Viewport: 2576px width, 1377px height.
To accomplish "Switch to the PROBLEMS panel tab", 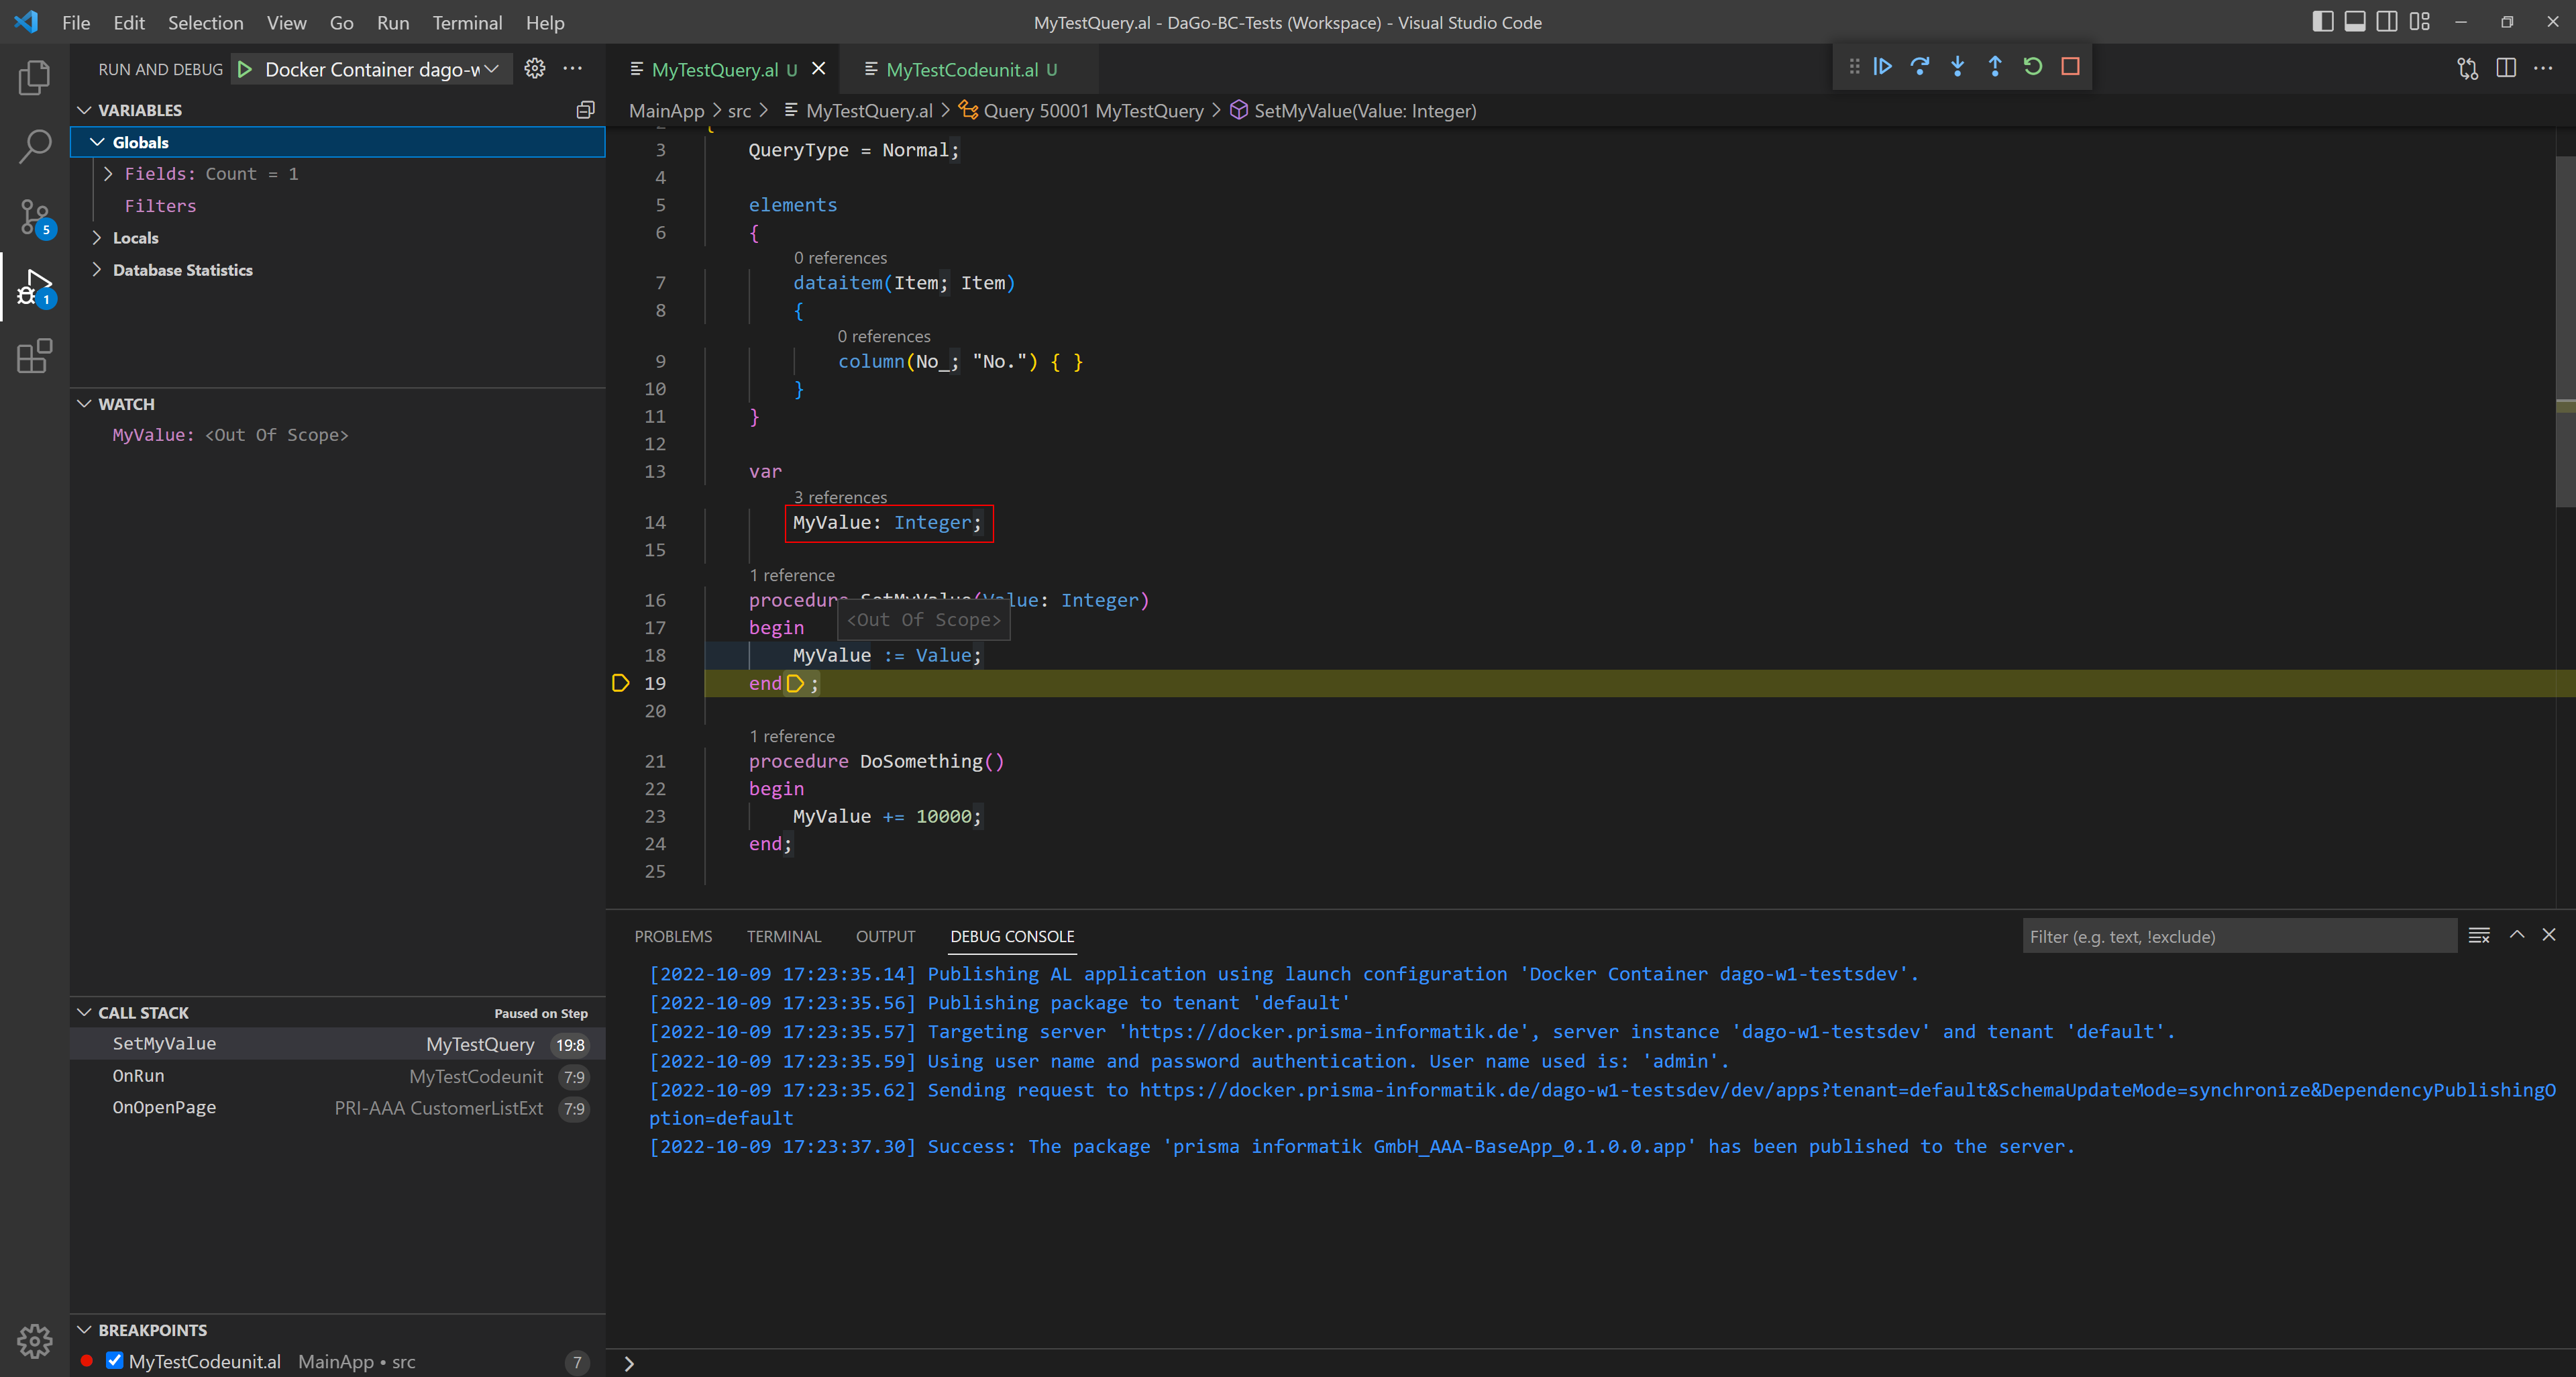I will point(673,936).
